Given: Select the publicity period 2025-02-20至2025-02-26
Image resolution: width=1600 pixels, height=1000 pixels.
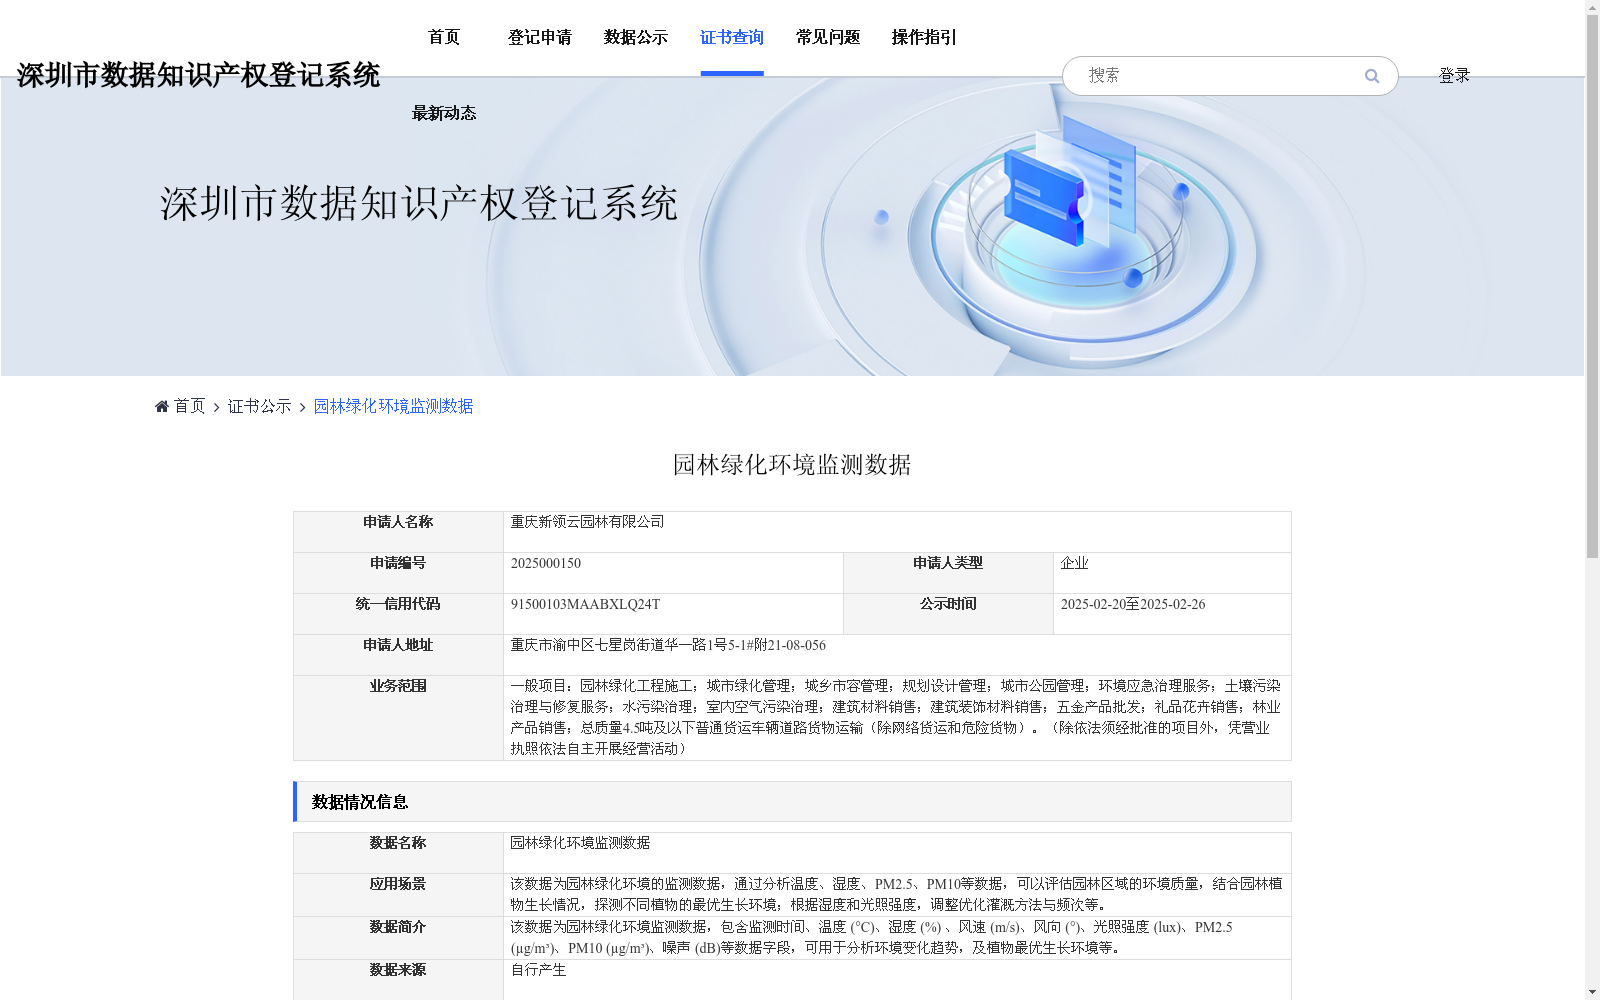Looking at the screenshot, I should (1133, 604).
